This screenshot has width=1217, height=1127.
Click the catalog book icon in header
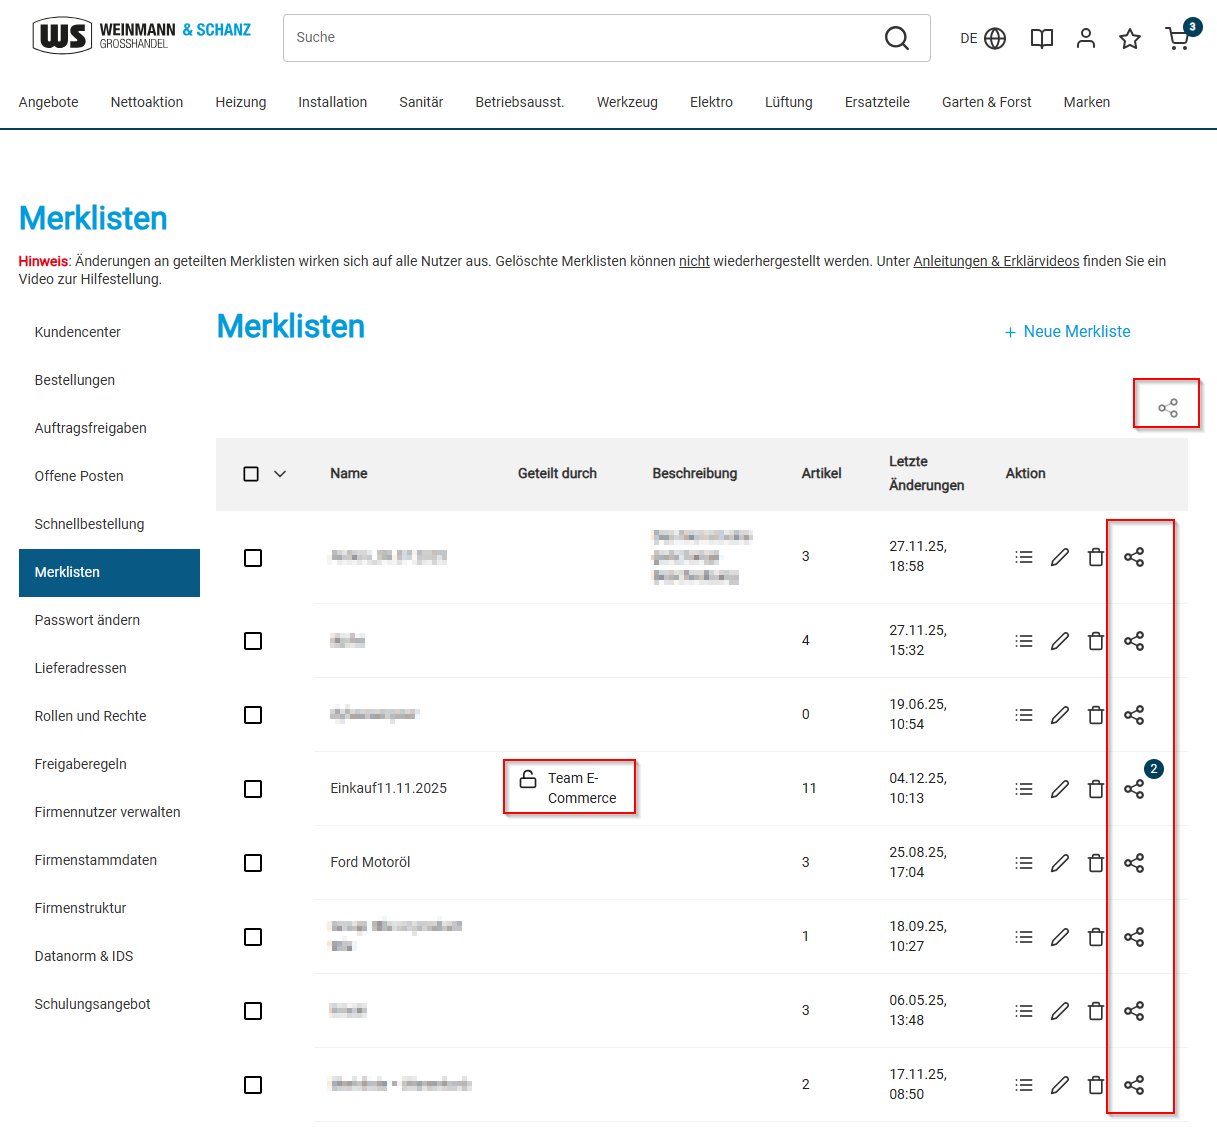1042,39
